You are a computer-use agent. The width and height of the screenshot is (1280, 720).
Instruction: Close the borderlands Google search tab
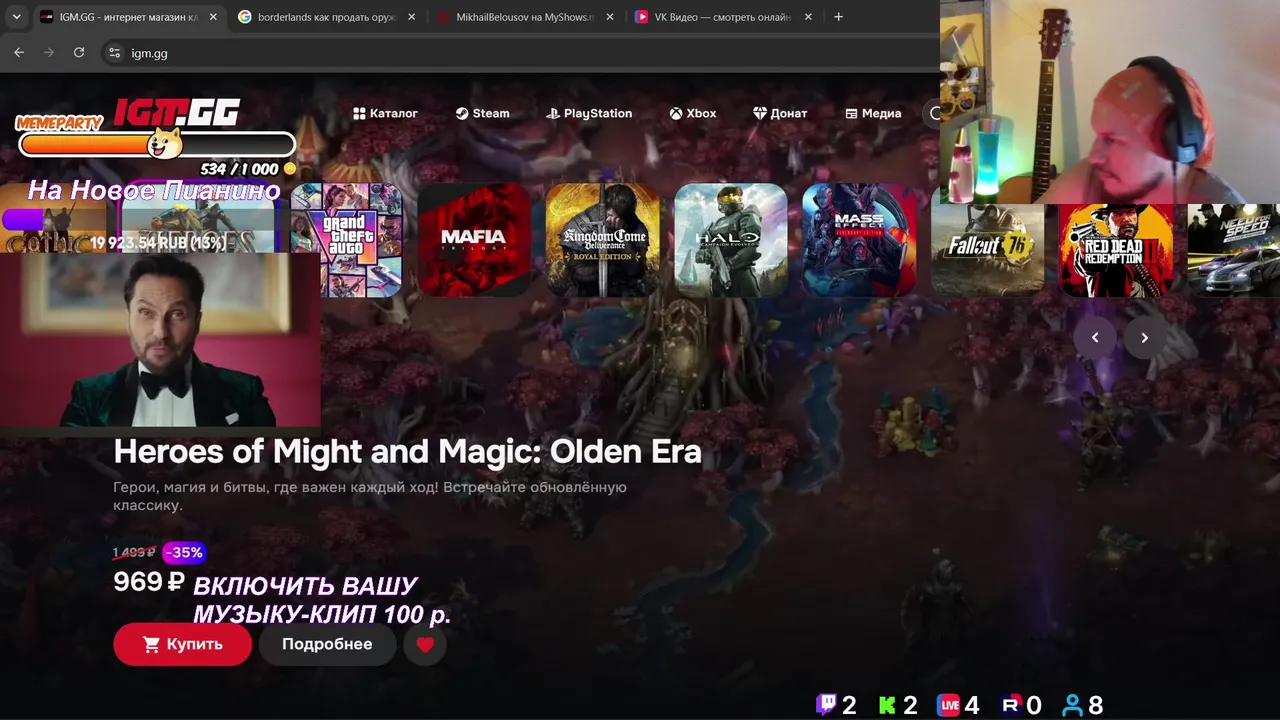coord(411,17)
